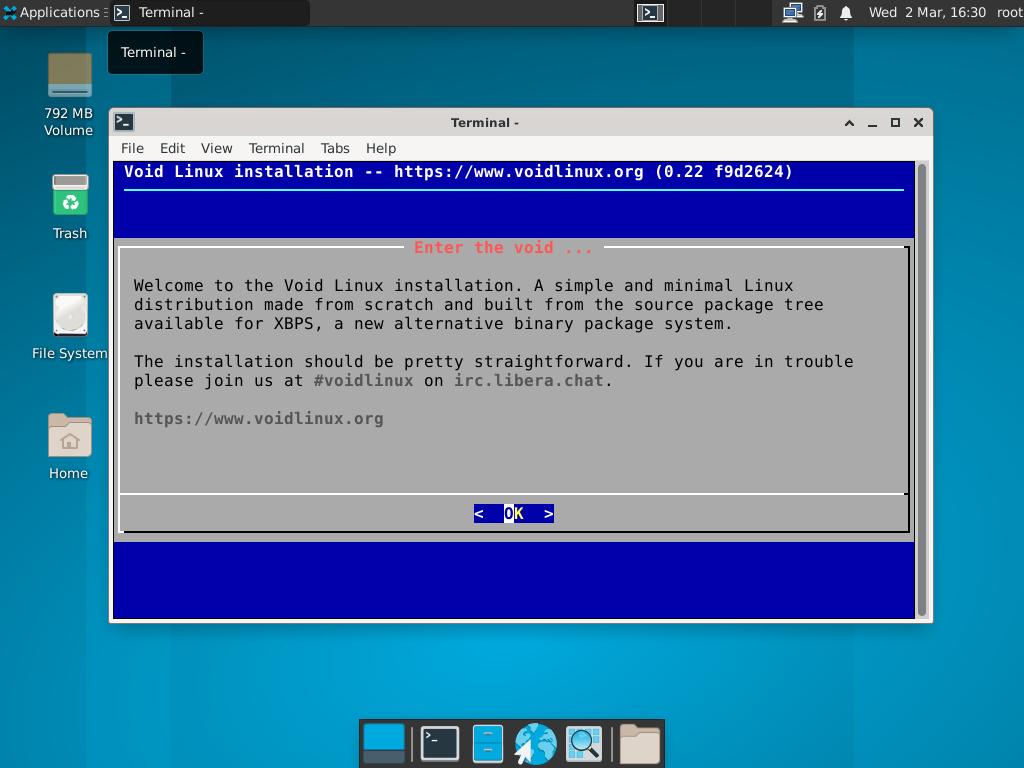This screenshot has width=1024, height=768.
Task: Minimize the Terminal window
Action: click(872, 123)
